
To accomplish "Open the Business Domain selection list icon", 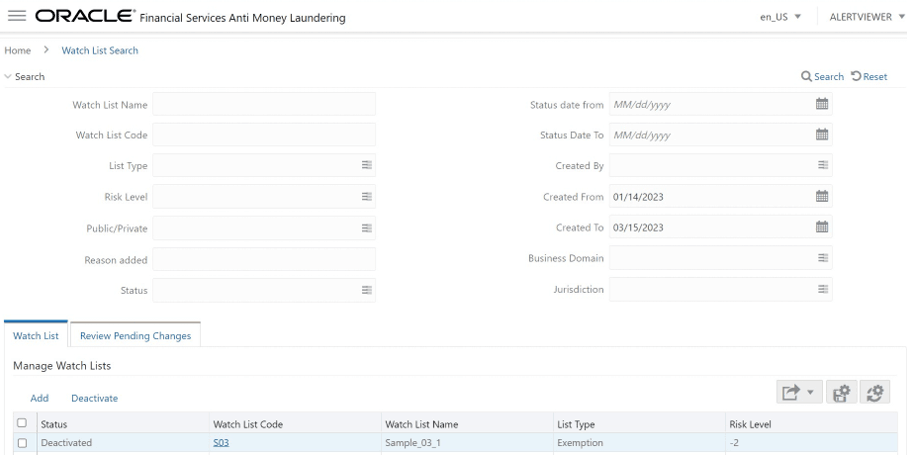I will pos(823,258).
